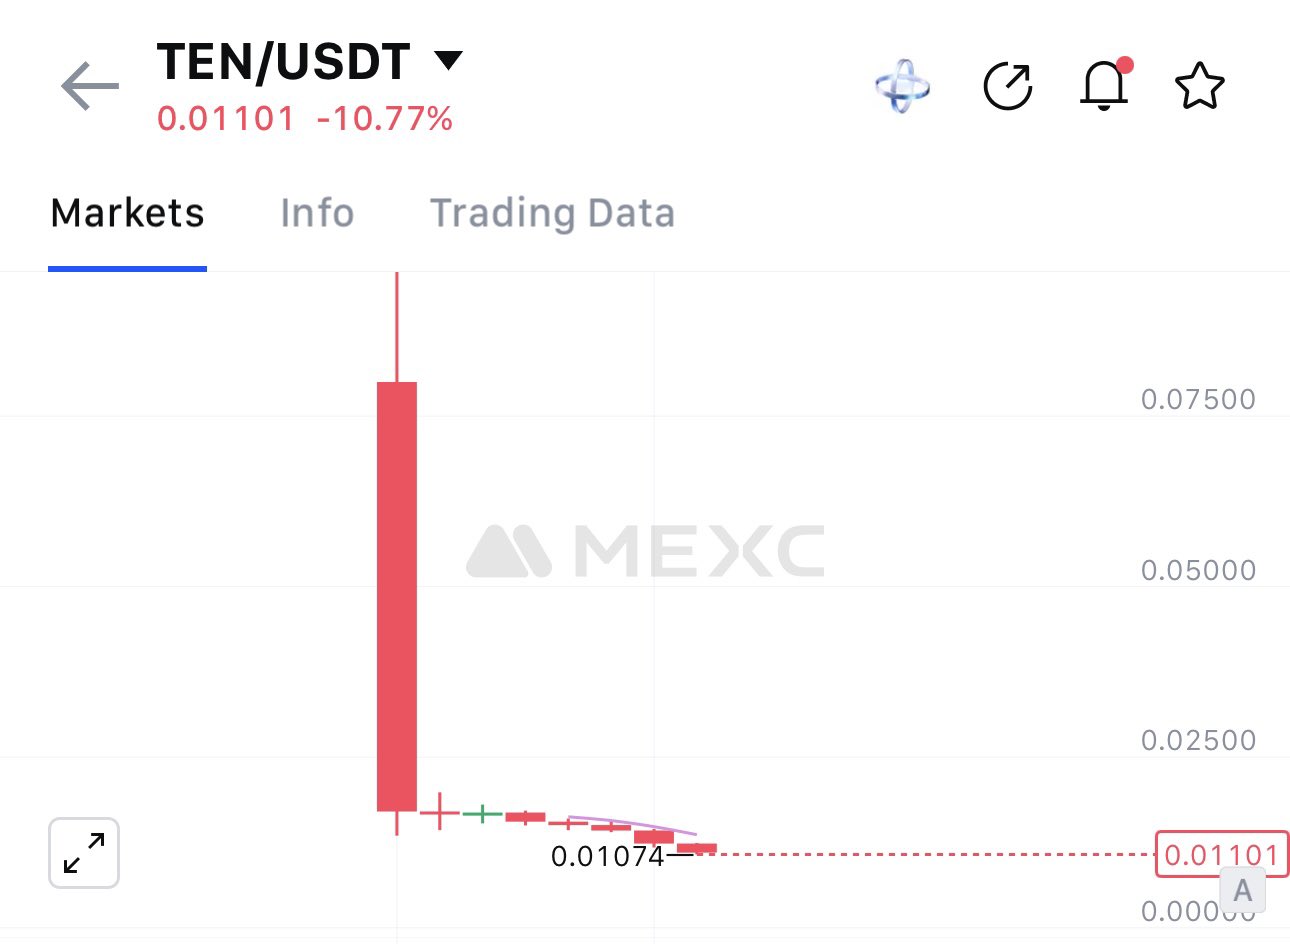Open the blue 3D orb icon
This screenshot has height=944, width=1290.
click(x=902, y=87)
